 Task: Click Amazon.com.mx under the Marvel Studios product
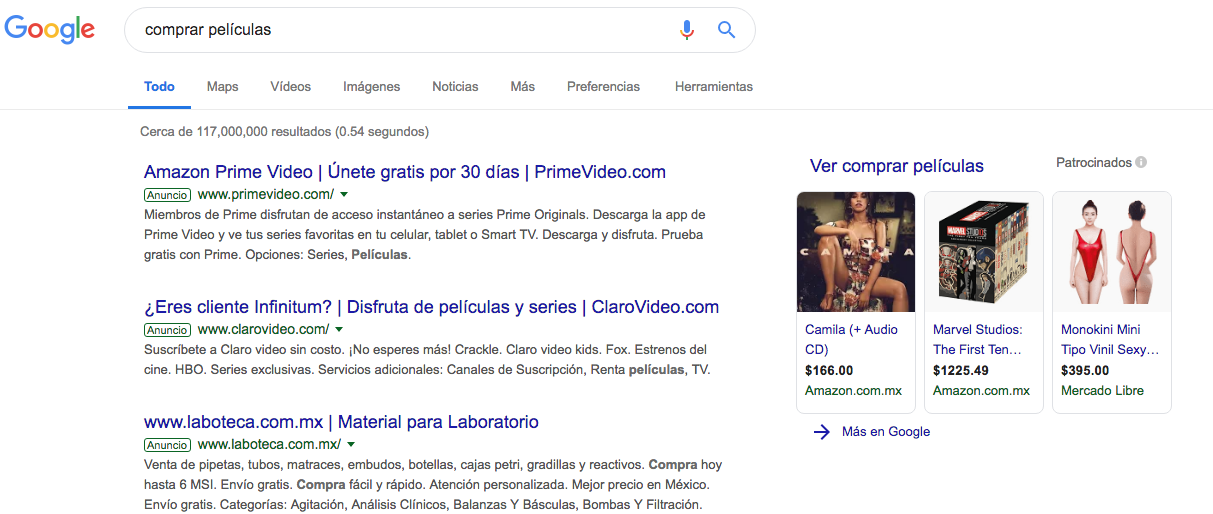(982, 391)
